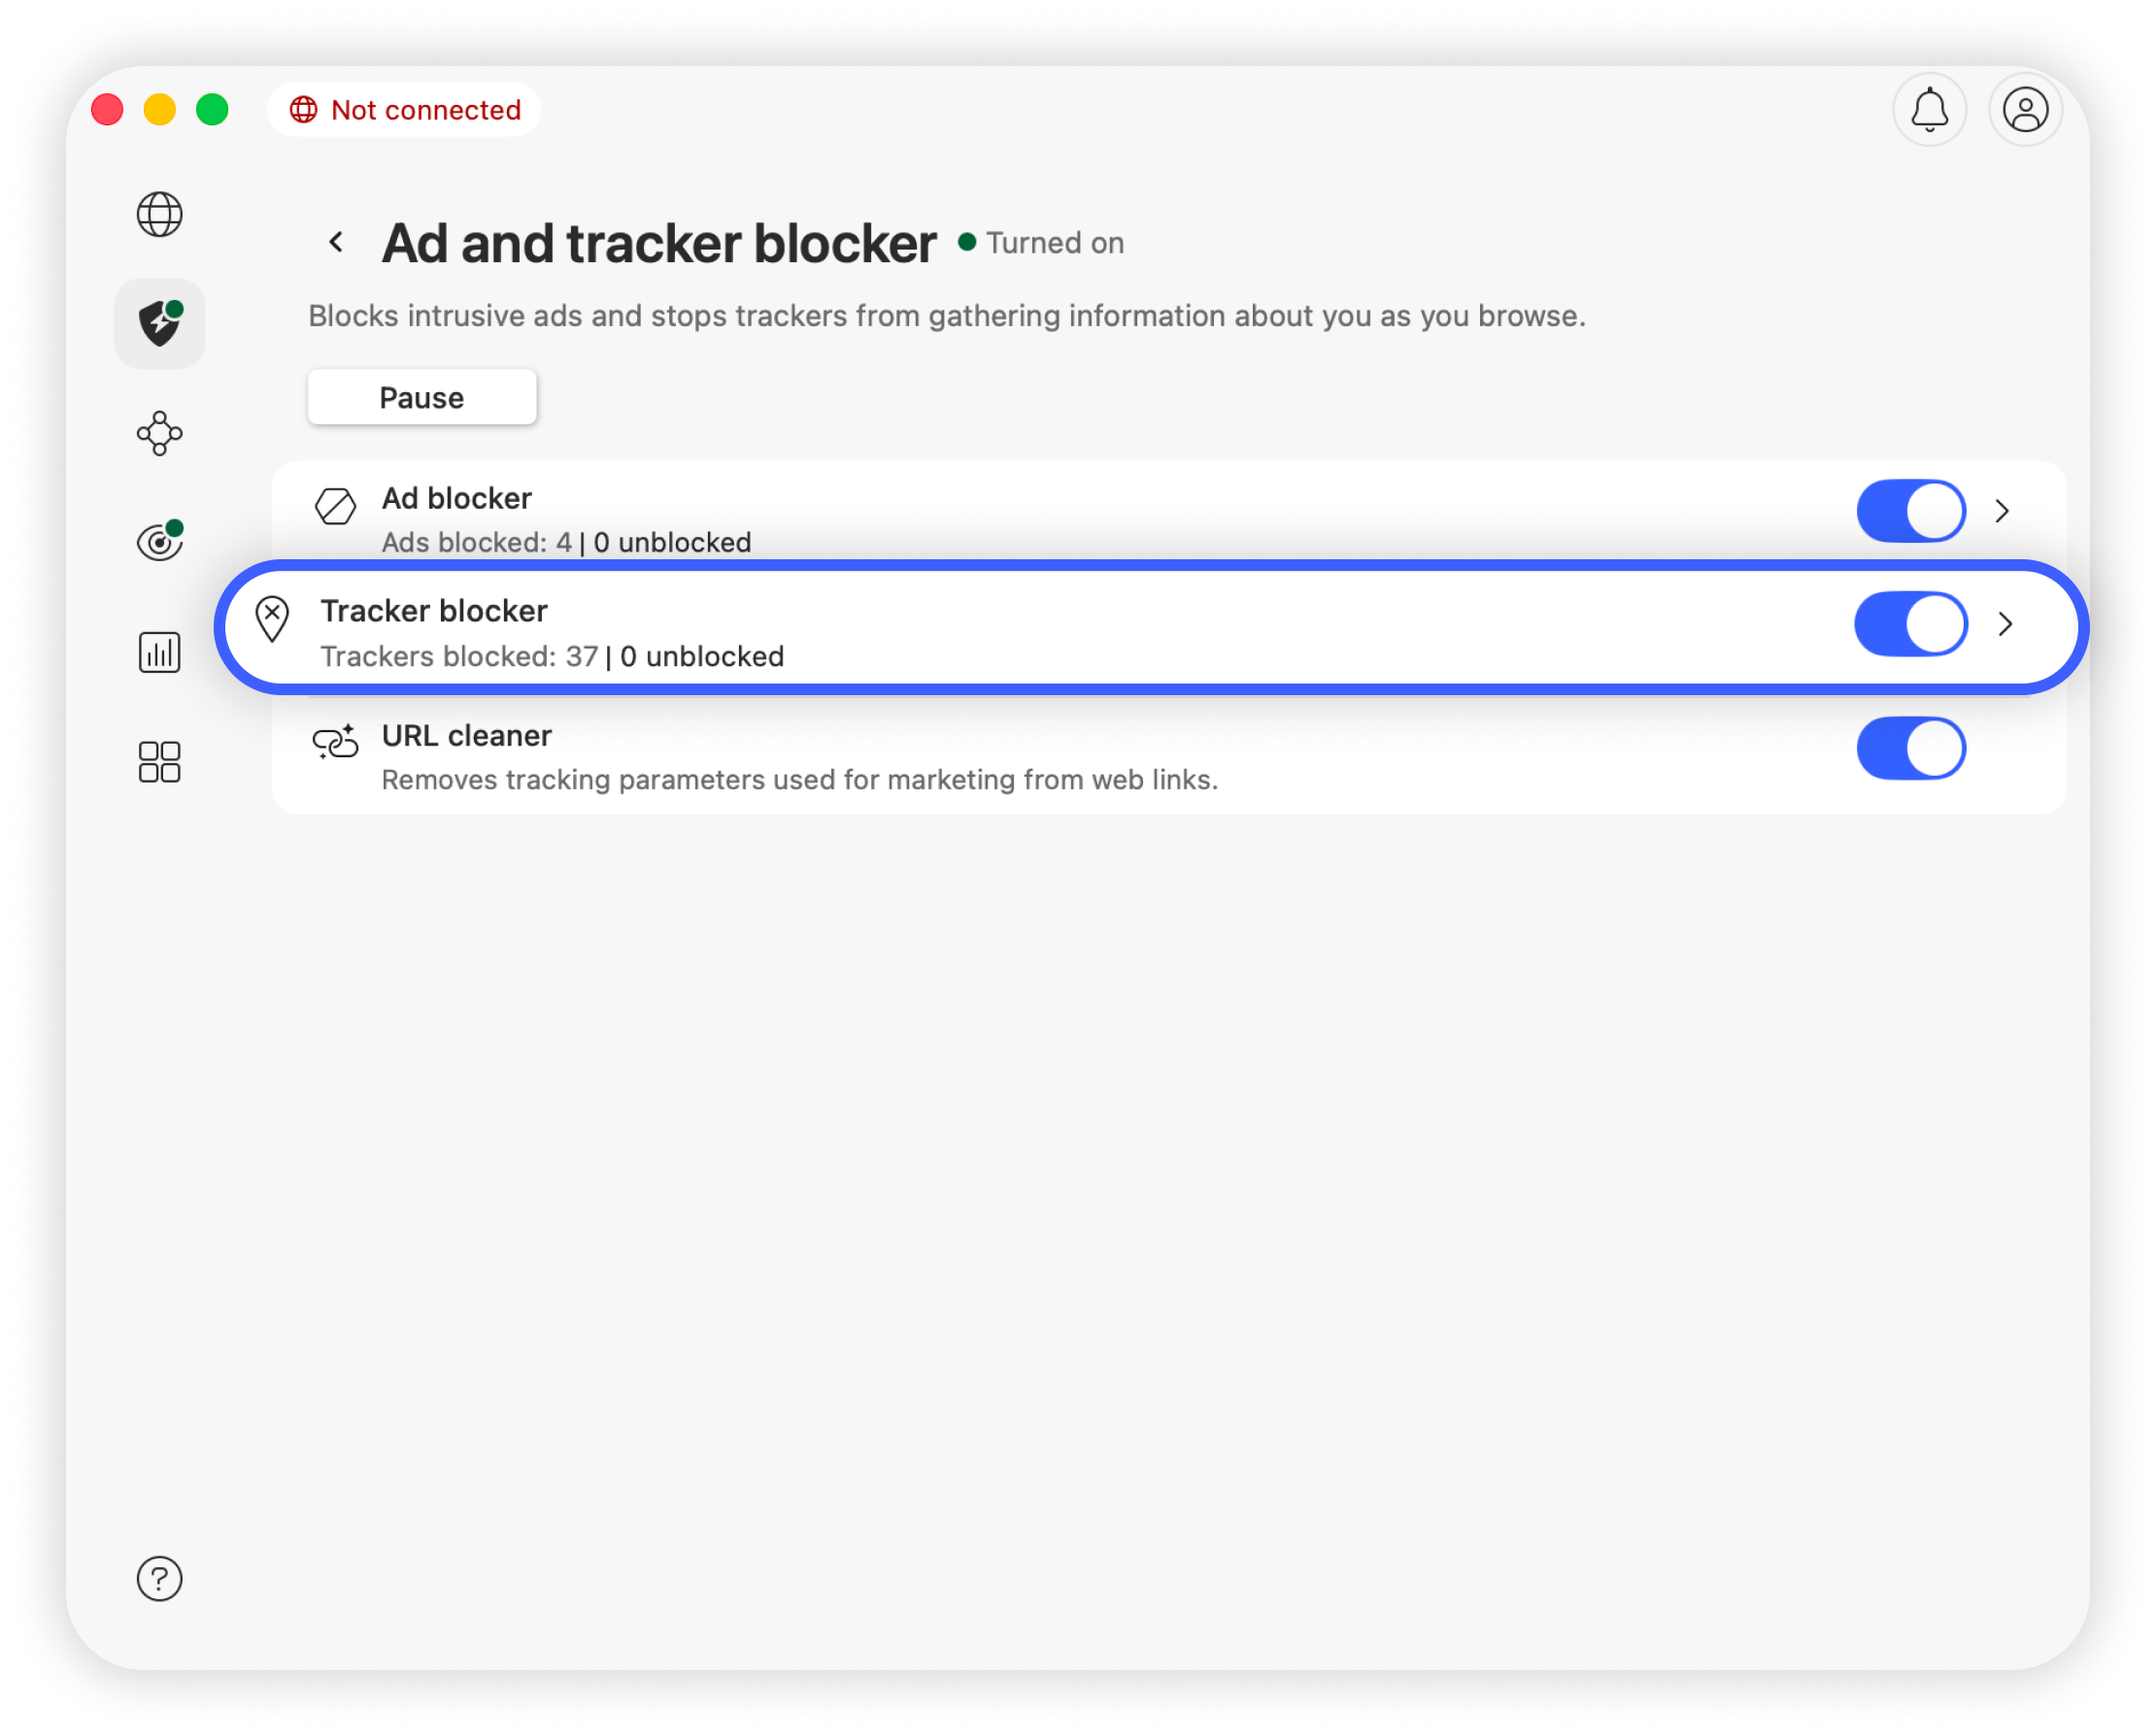Select the Threat Protection shield icon

click(x=159, y=324)
